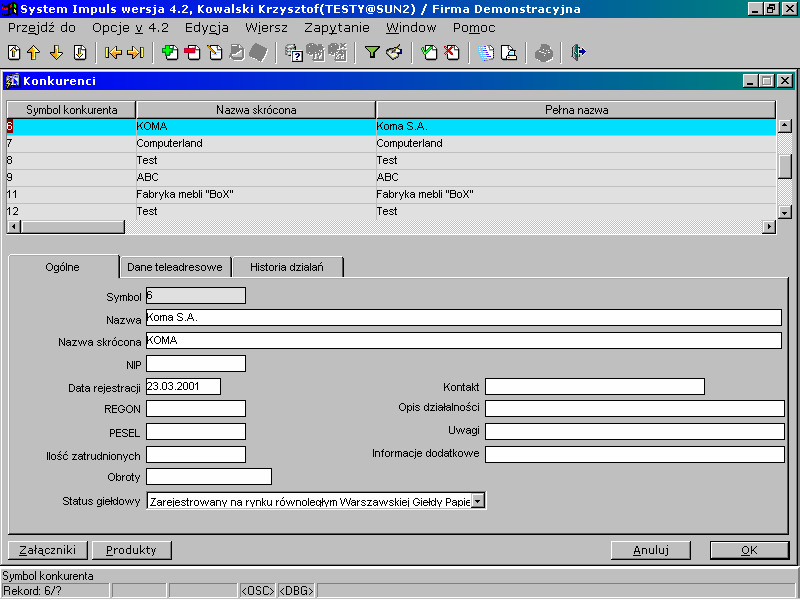This screenshot has width=800, height=600.
Task: Click the greyed eraser clear icon
Action: click(259, 53)
